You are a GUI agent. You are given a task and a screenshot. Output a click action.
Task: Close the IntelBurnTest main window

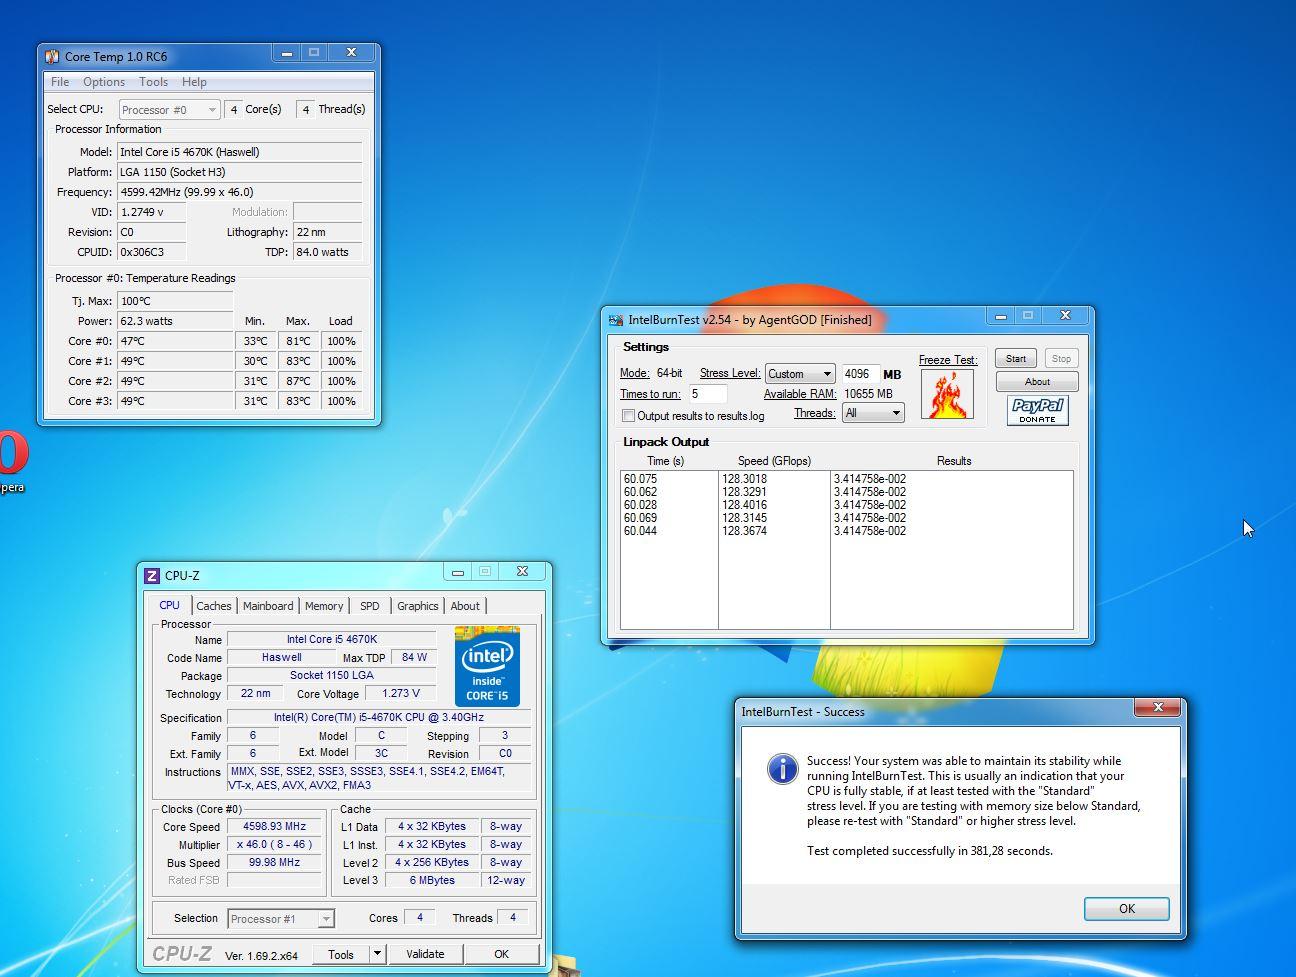click(1065, 316)
